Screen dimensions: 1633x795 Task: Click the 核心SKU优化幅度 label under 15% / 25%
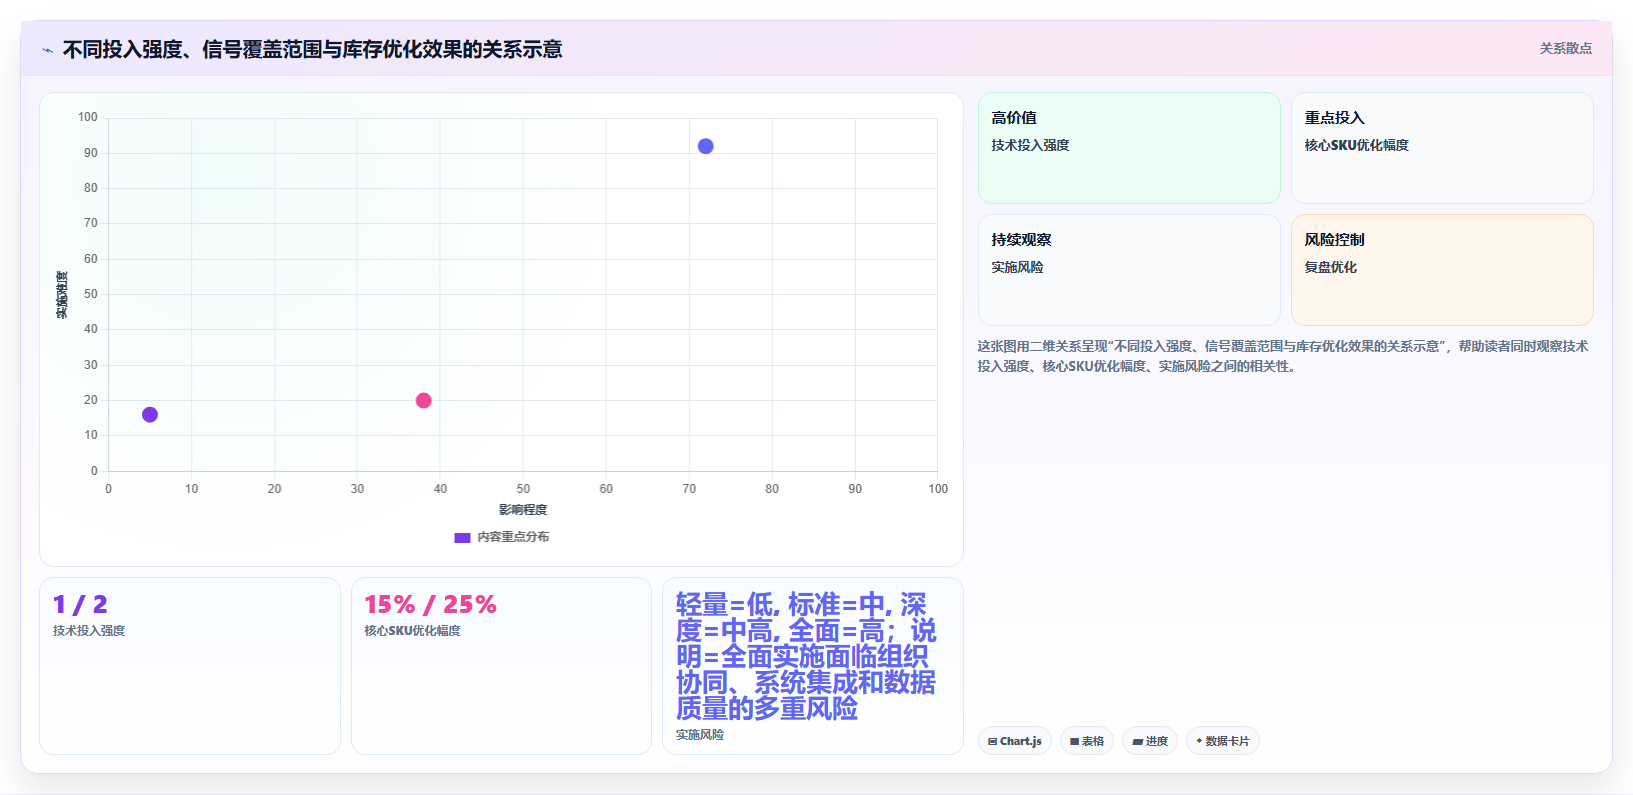(412, 631)
